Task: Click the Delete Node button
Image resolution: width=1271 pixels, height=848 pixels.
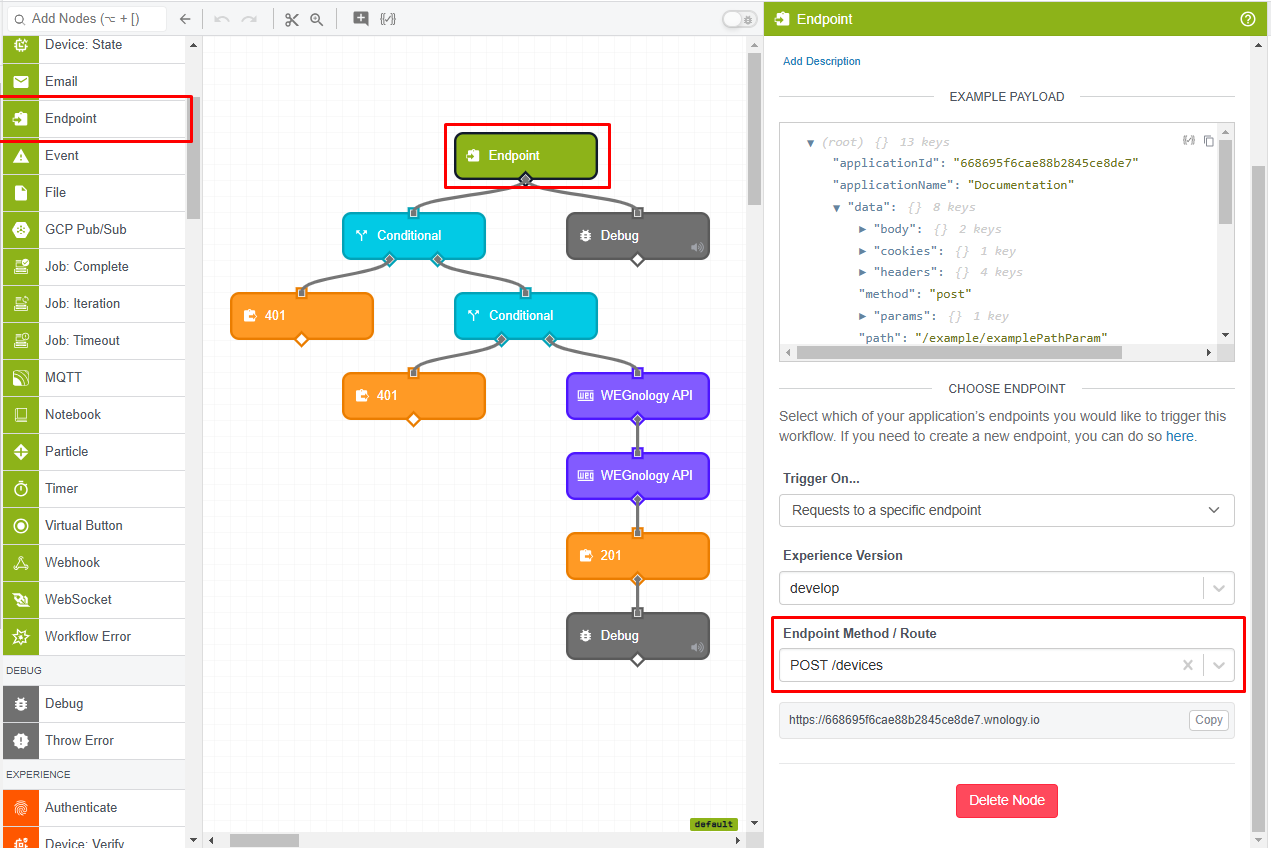Action: [x=1006, y=800]
